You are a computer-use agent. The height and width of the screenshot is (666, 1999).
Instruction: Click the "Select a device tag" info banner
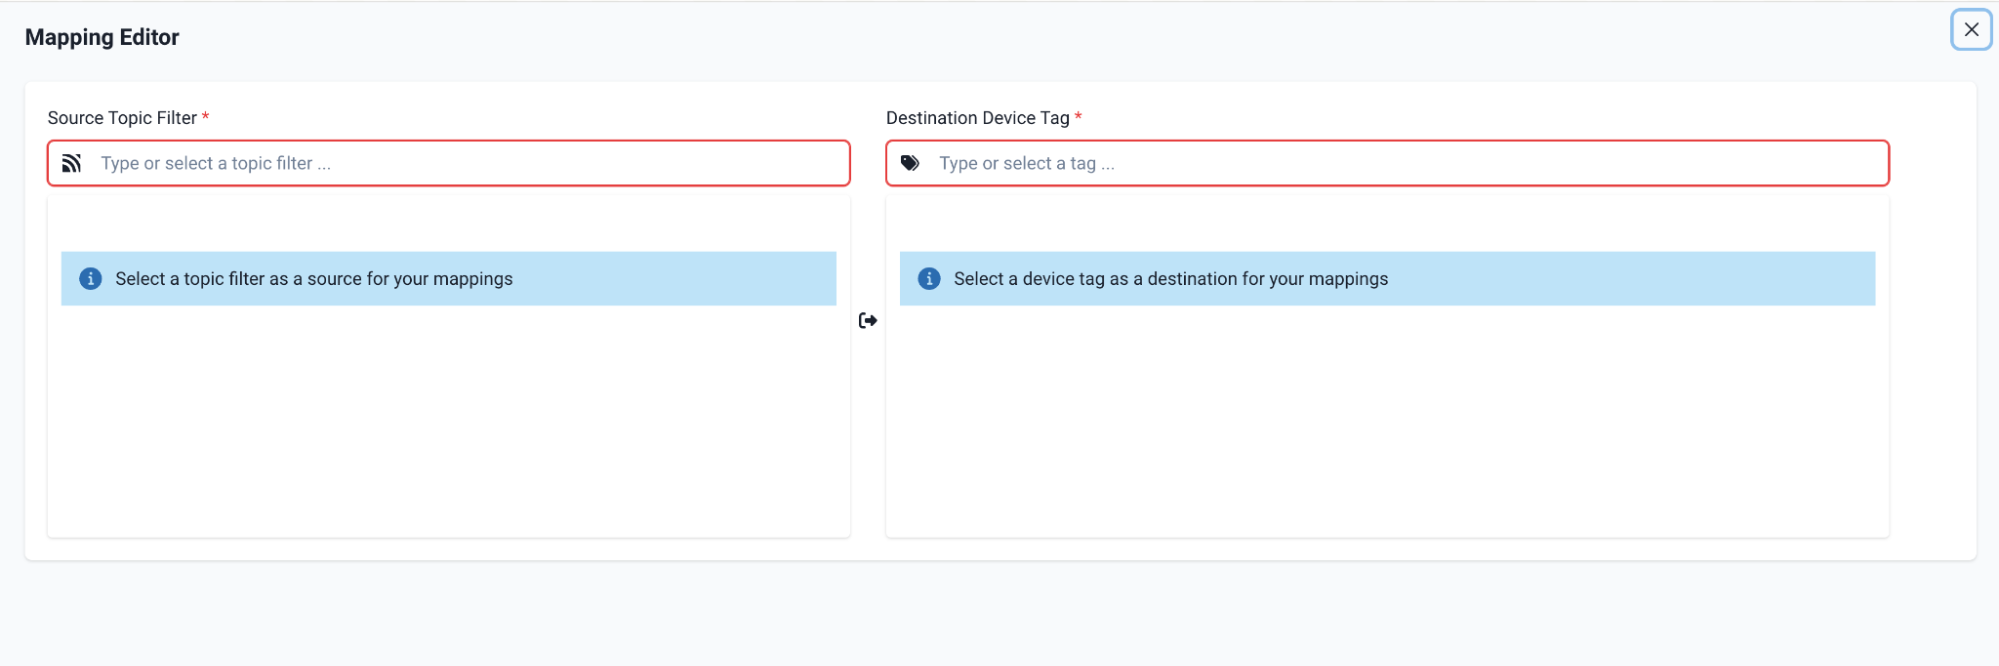(1170, 279)
